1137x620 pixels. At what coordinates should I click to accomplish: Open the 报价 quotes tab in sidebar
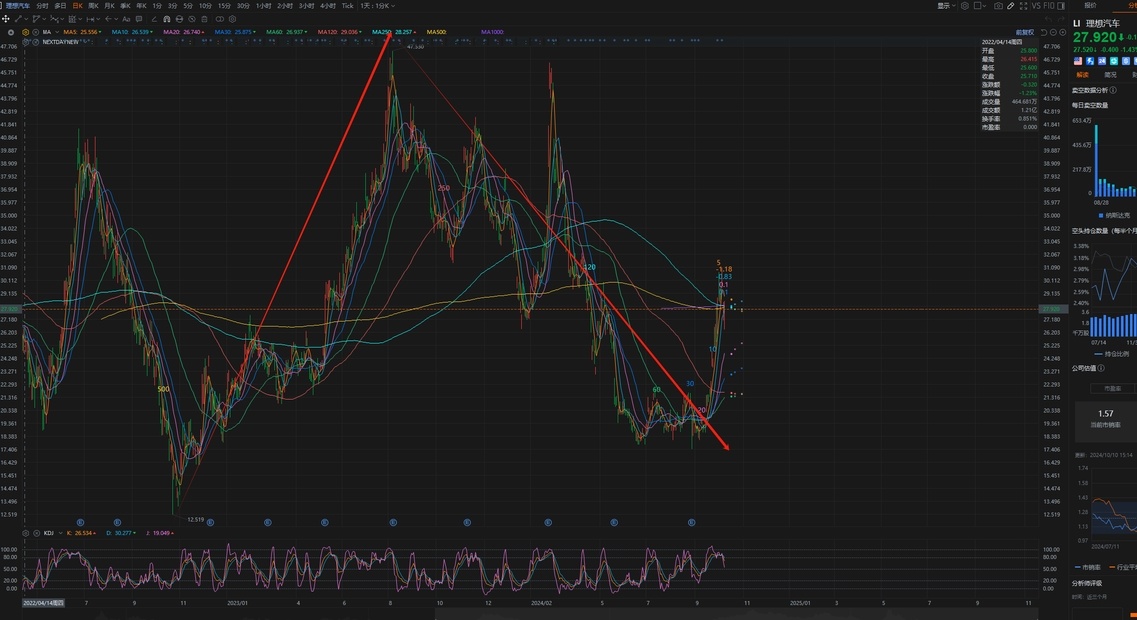(1090, 6)
